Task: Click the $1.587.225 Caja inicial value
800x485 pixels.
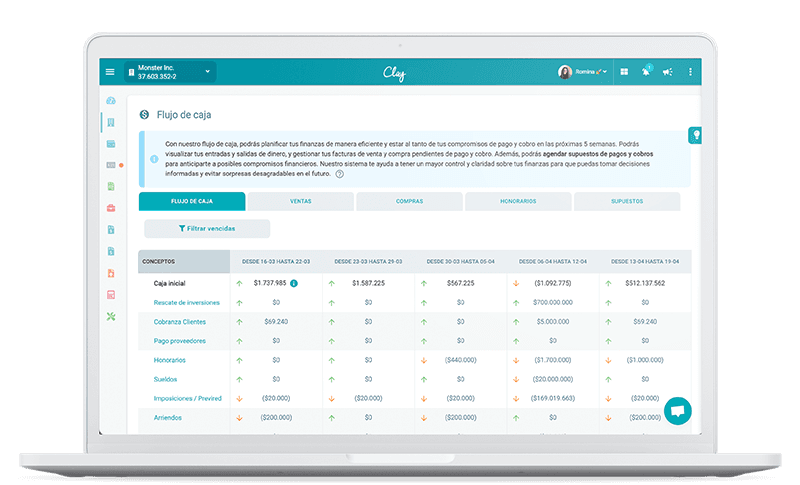Action: click(368, 283)
